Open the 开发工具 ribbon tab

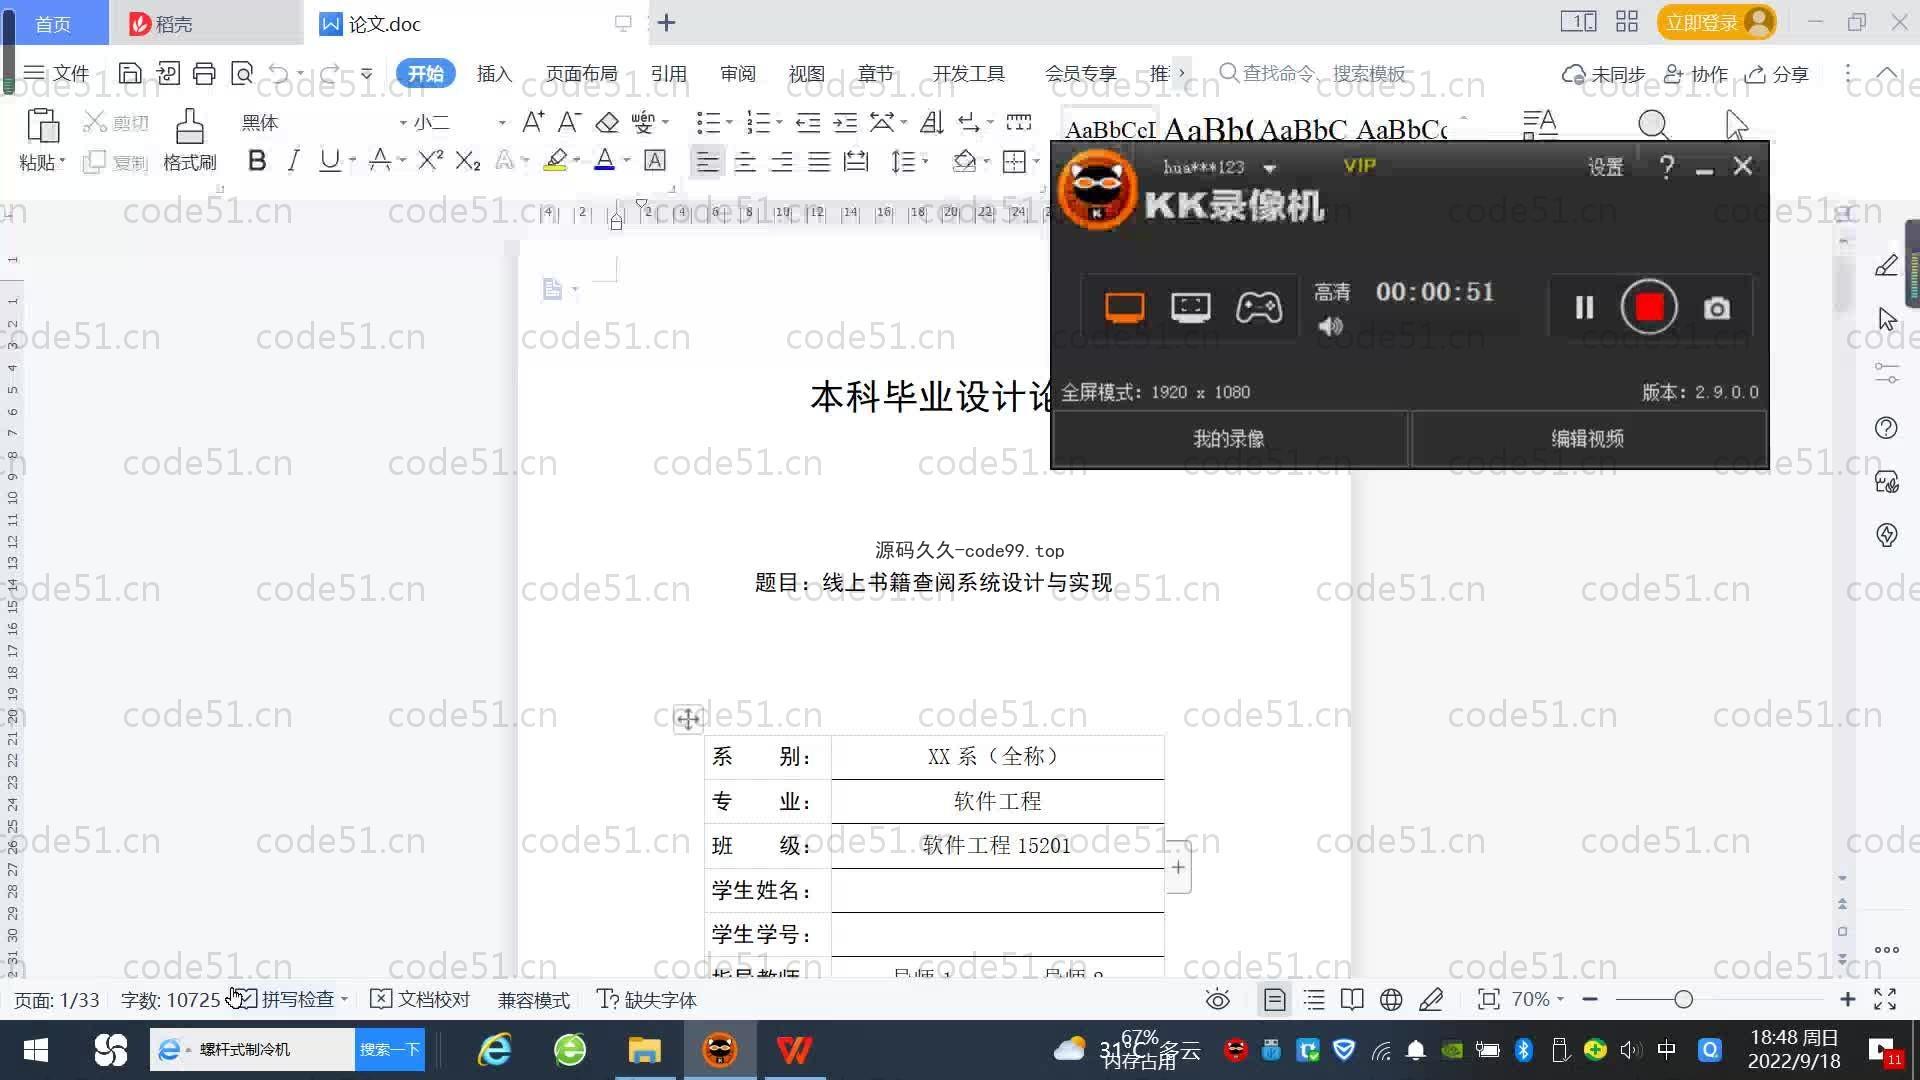[968, 73]
